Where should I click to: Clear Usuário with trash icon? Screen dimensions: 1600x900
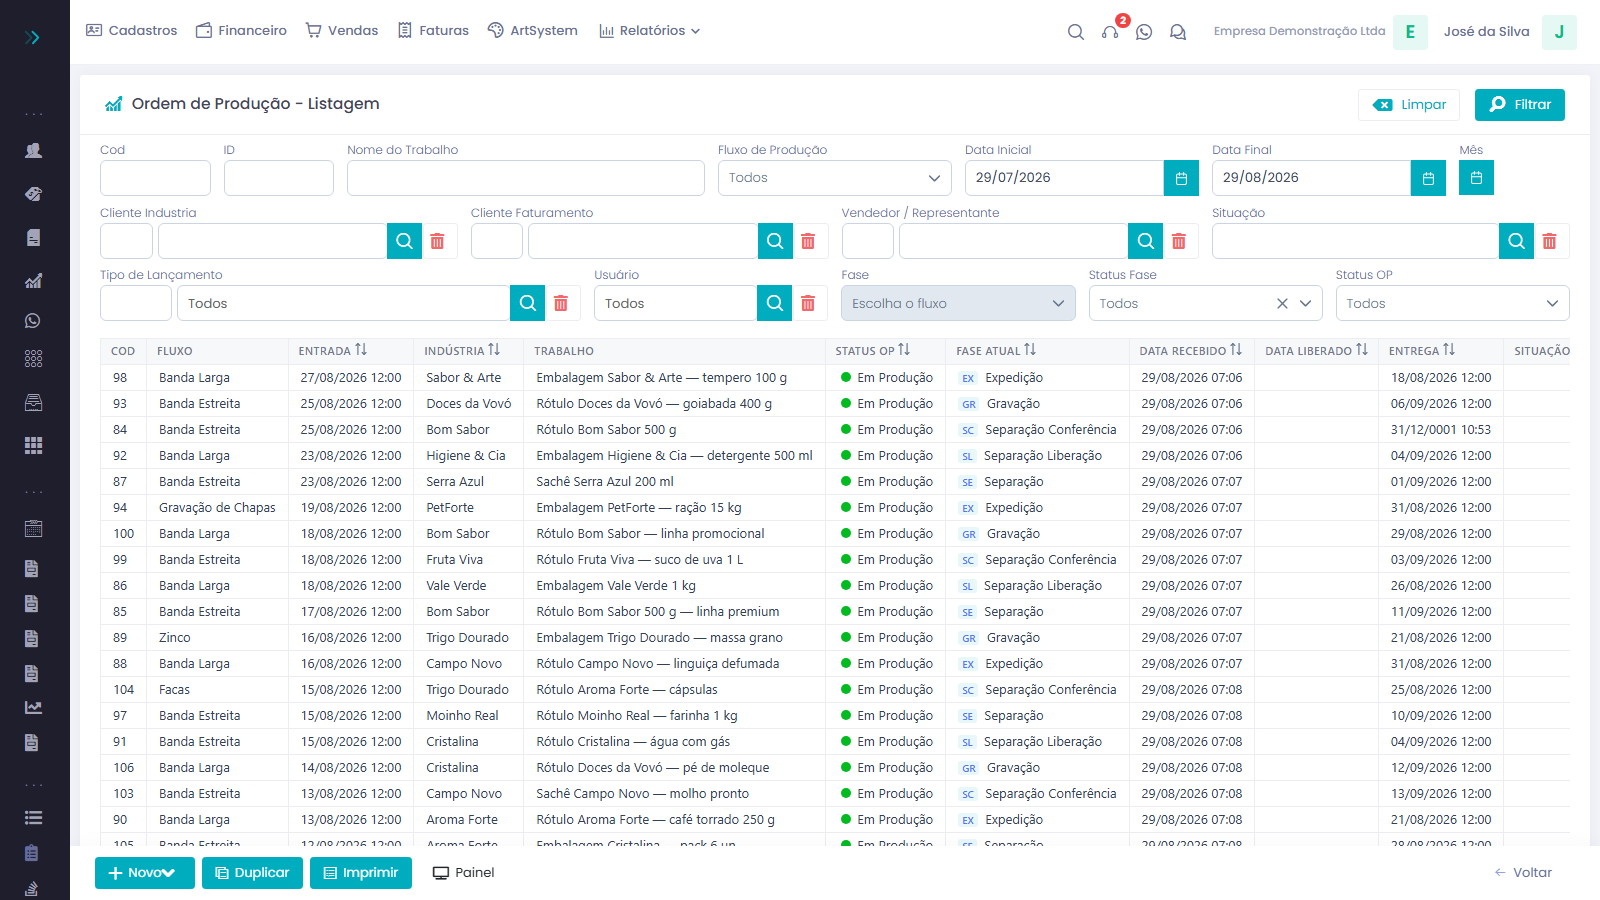pyautogui.click(x=808, y=303)
